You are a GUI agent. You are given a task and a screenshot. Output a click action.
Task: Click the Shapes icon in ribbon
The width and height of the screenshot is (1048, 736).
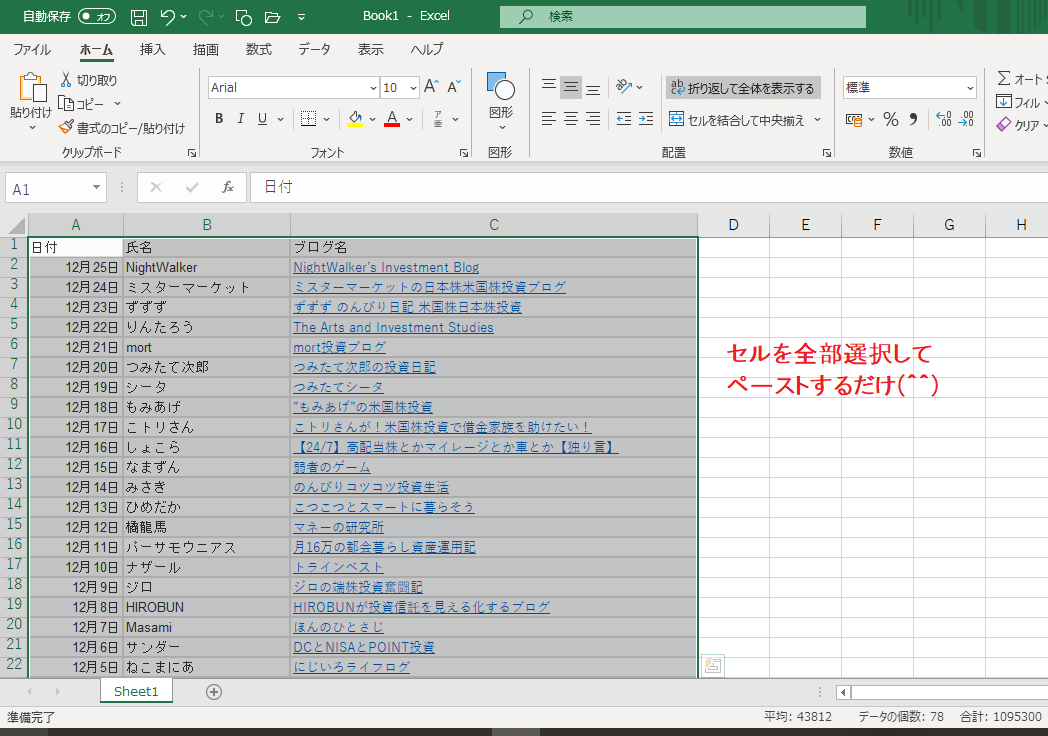(501, 86)
